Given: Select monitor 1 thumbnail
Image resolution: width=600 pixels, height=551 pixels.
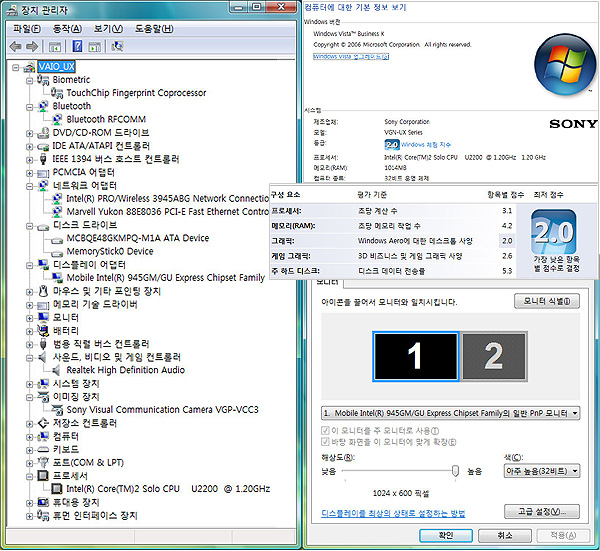Looking at the screenshot, I should tap(416, 356).
